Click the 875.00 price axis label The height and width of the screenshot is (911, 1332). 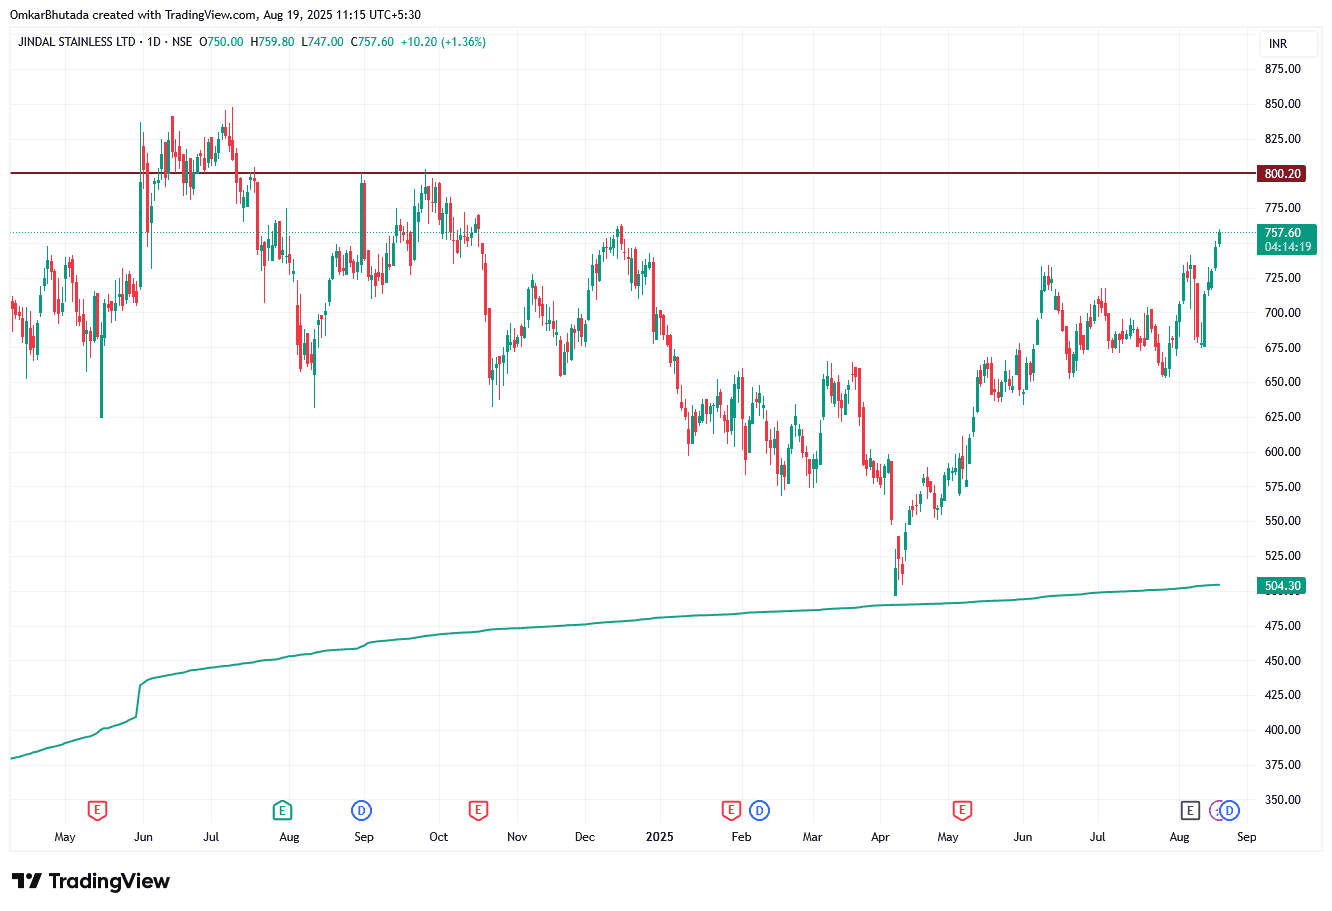tap(1283, 69)
